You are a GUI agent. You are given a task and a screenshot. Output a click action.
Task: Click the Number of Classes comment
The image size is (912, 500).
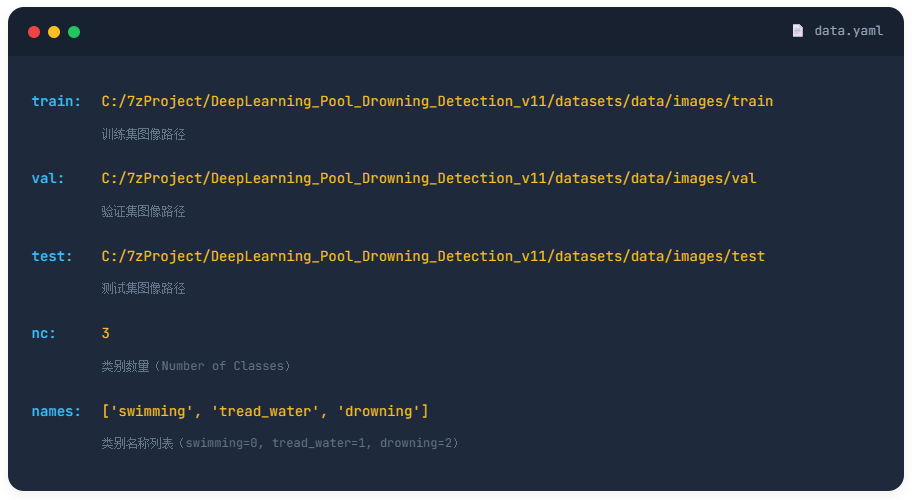[196, 366]
